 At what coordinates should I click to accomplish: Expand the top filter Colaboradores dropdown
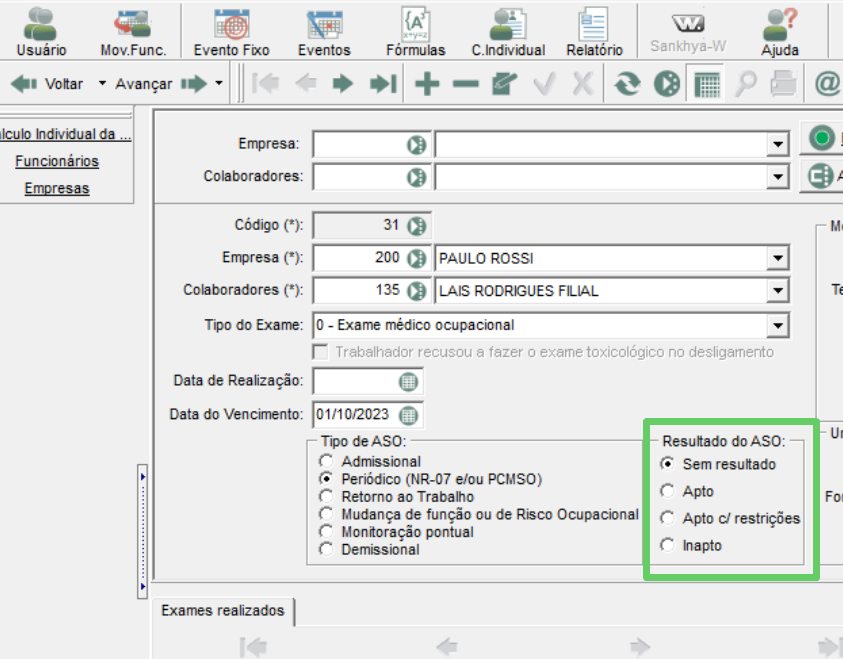[x=777, y=177]
